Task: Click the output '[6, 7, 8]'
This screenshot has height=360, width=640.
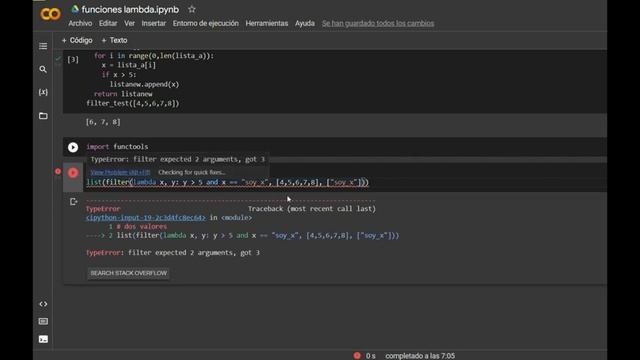Action: (x=103, y=122)
